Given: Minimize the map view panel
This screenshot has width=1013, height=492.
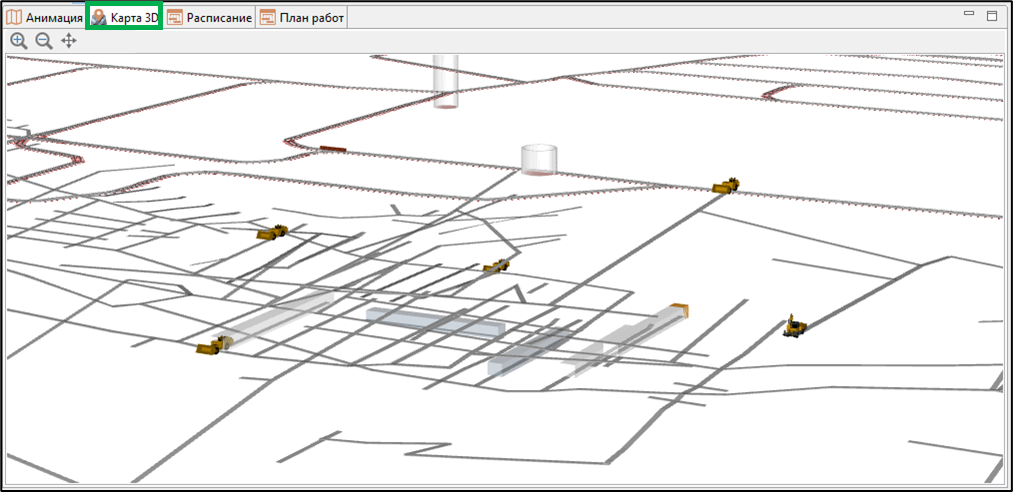Looking at the screenshot, I should point(968,14).
